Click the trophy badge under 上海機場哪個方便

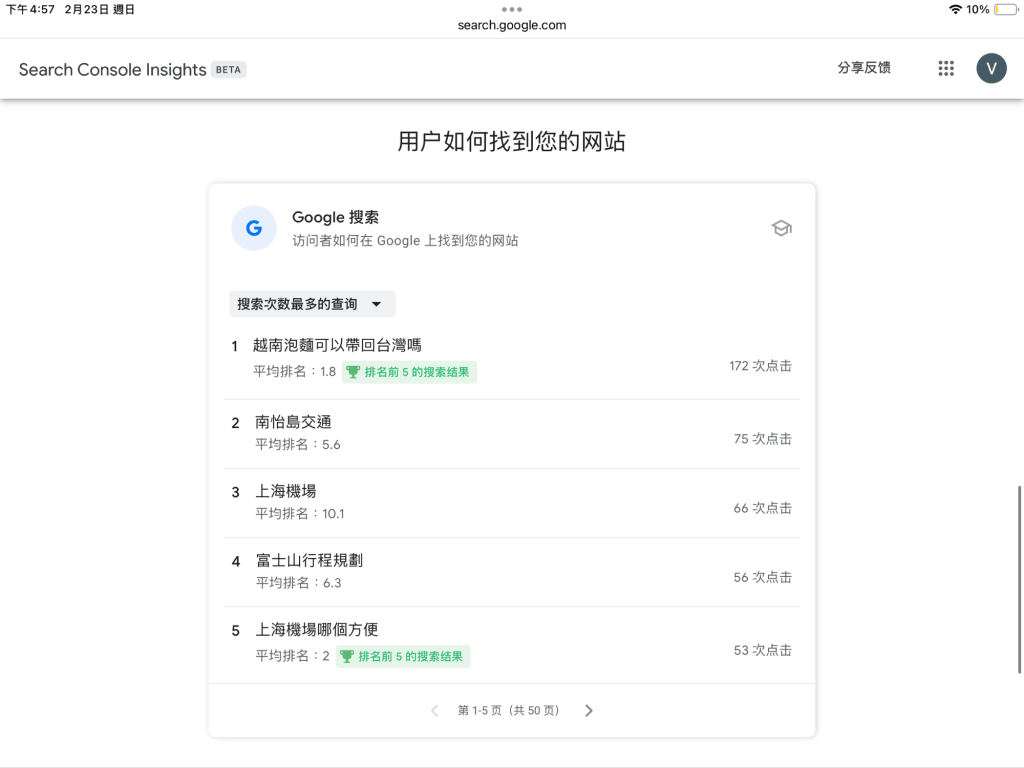[403, 657]
